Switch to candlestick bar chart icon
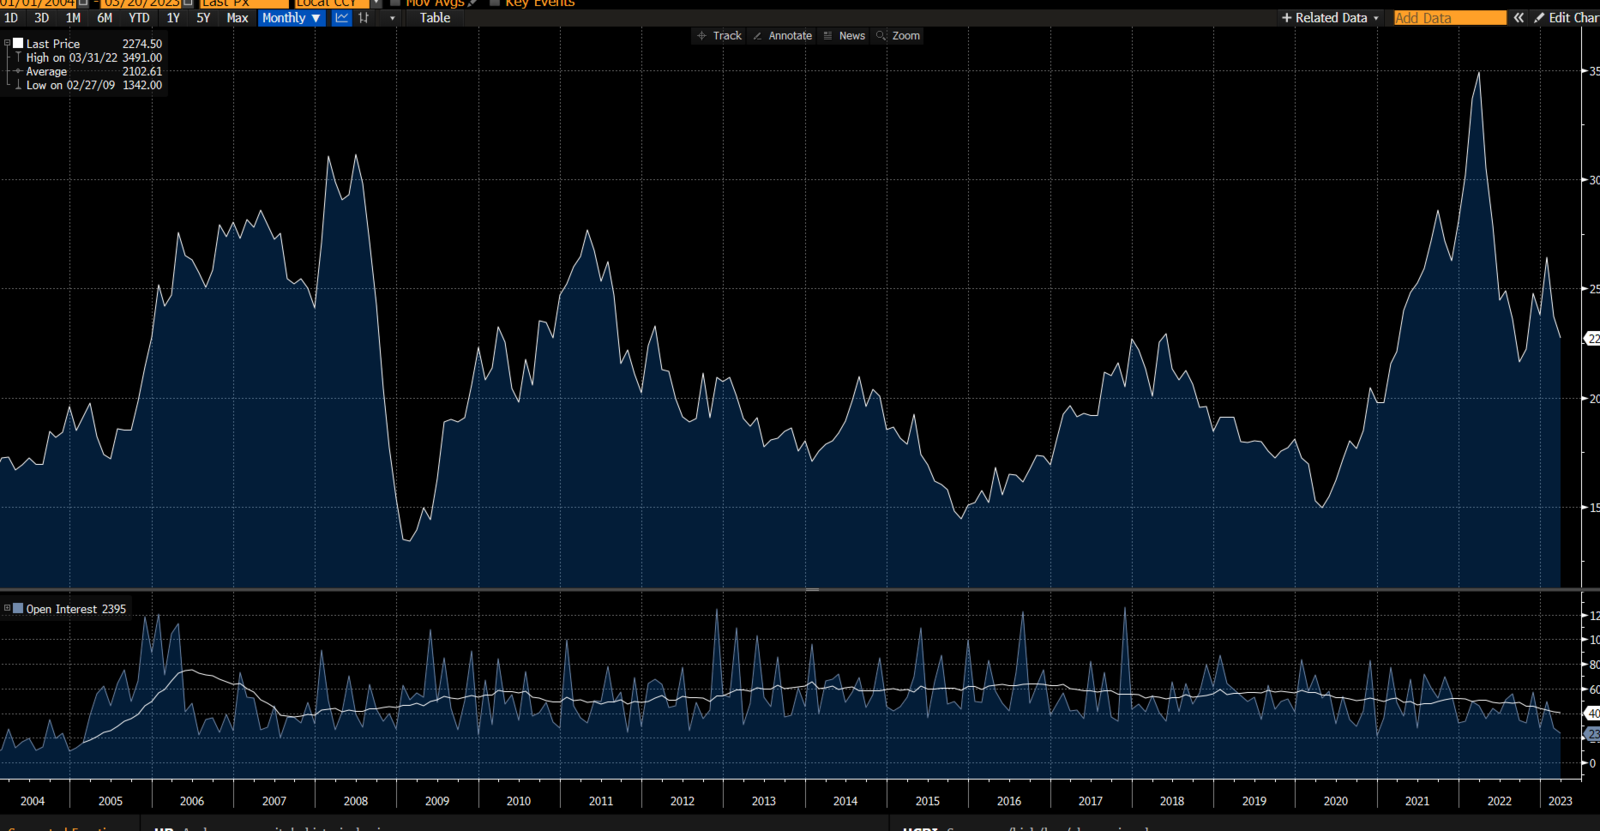The height and width of the screenshot is (831, 1600). click(364, 18)
